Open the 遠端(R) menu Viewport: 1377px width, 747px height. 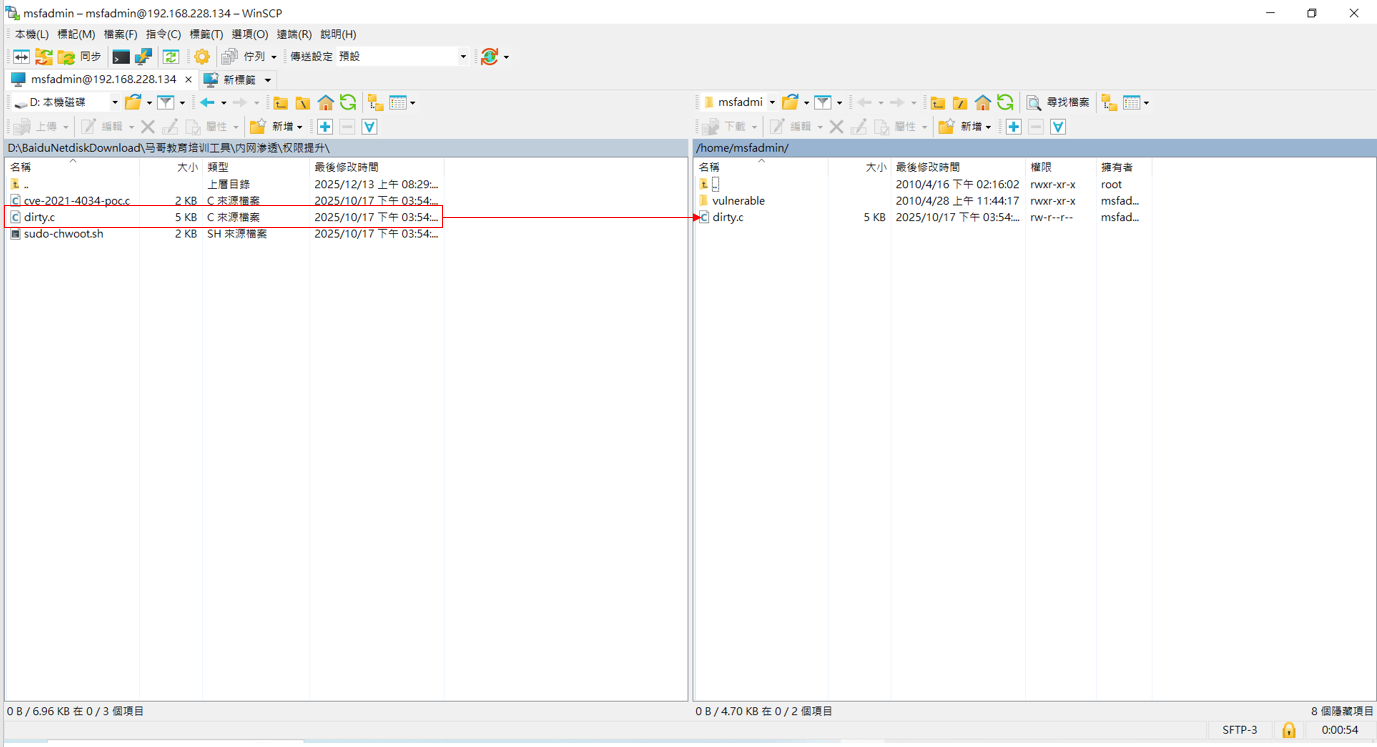tap(294, 34)
